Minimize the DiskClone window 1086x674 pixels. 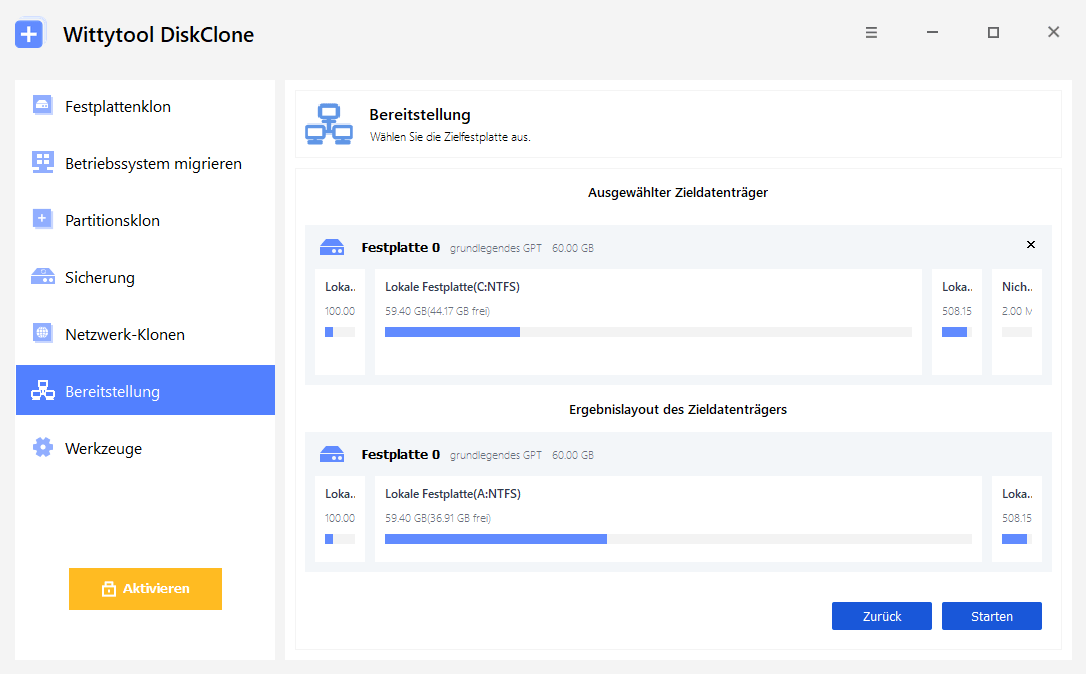[932, 33]
